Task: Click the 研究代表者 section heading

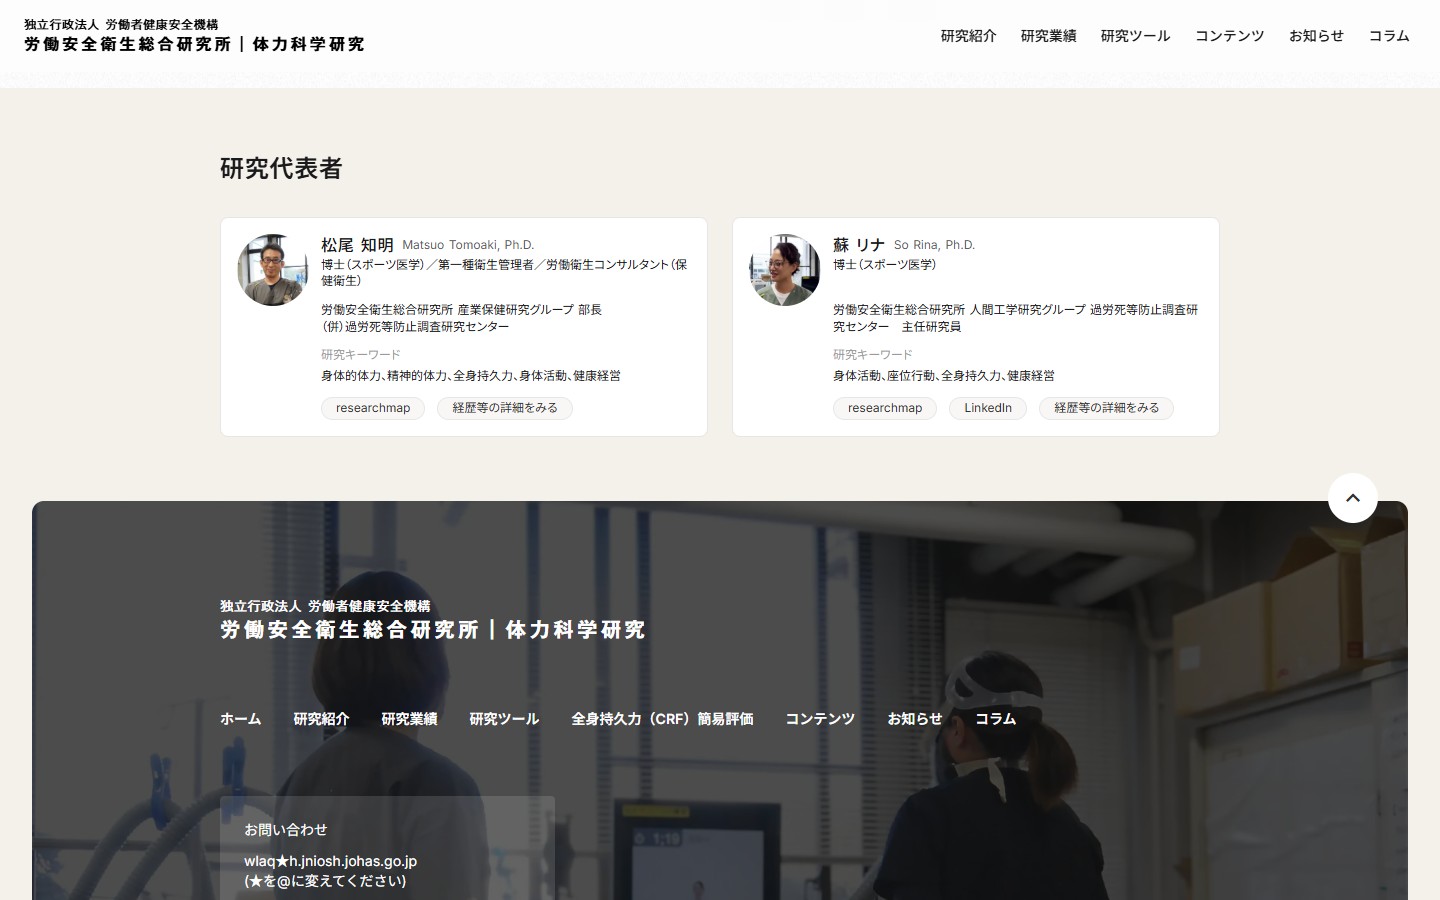Action: 281,168
